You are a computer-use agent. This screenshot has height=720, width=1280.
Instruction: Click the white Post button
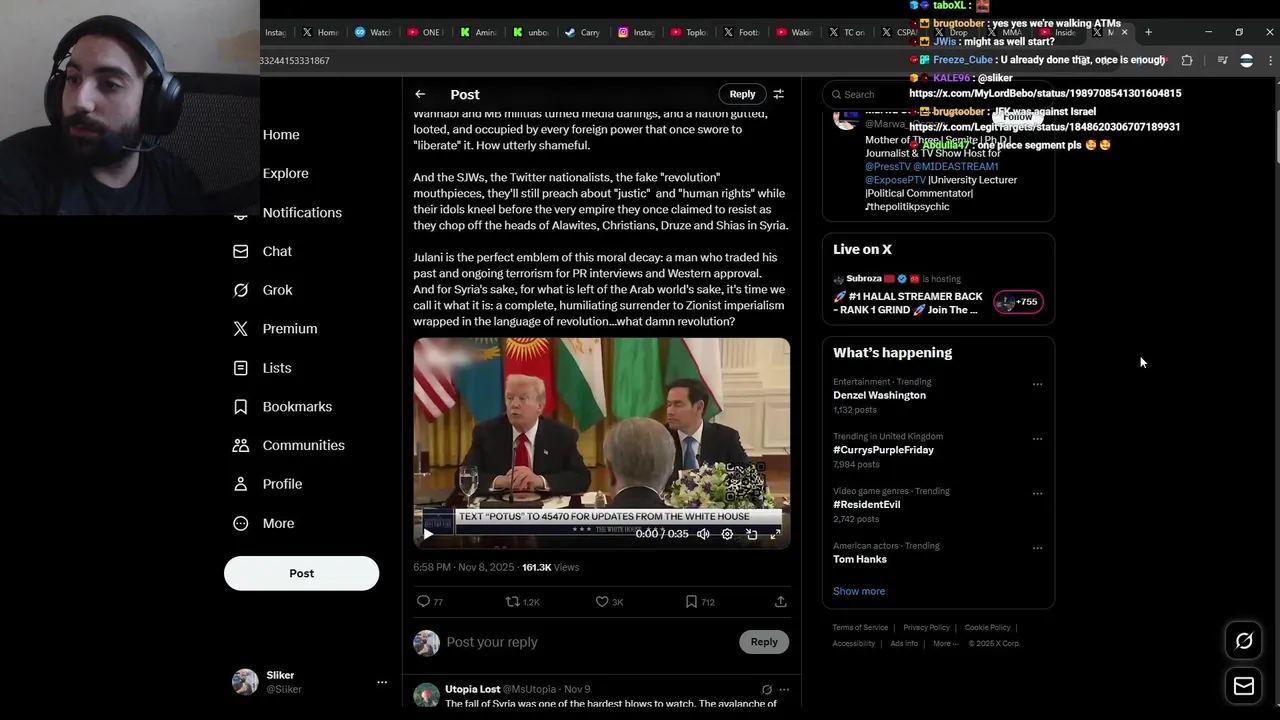click(x=301, y=573)
